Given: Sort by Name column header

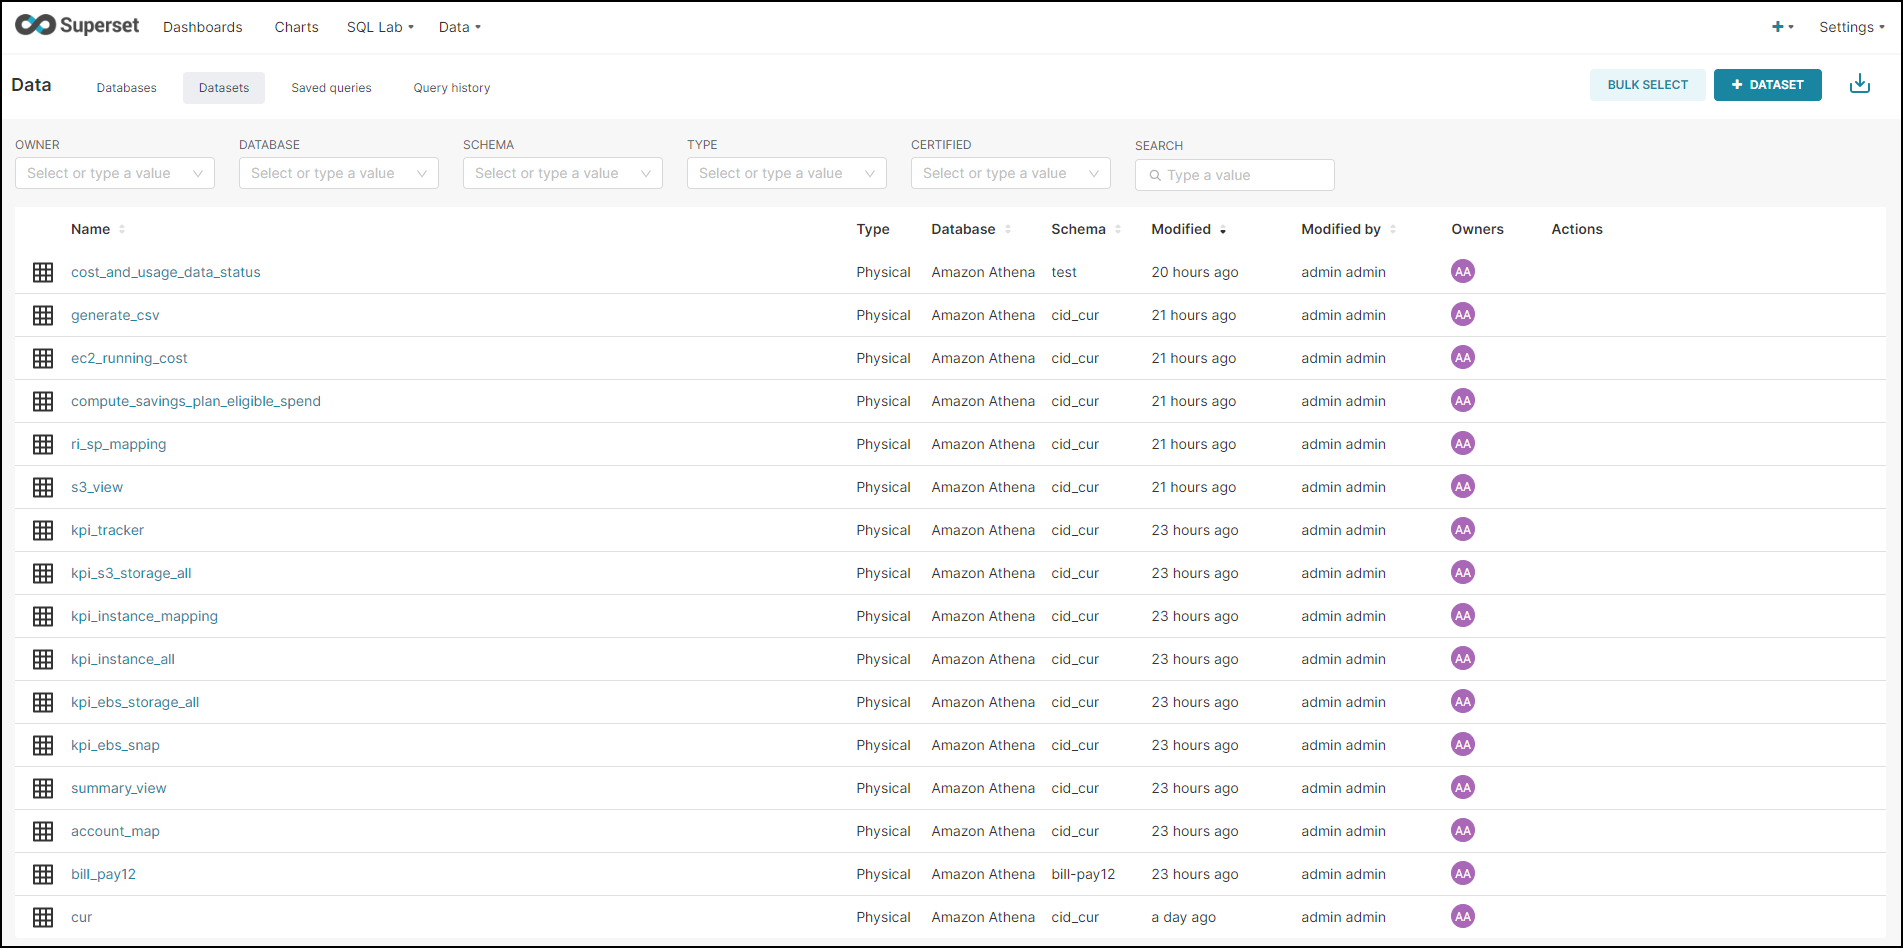Looking at the screenshot, I should (98, 229).
